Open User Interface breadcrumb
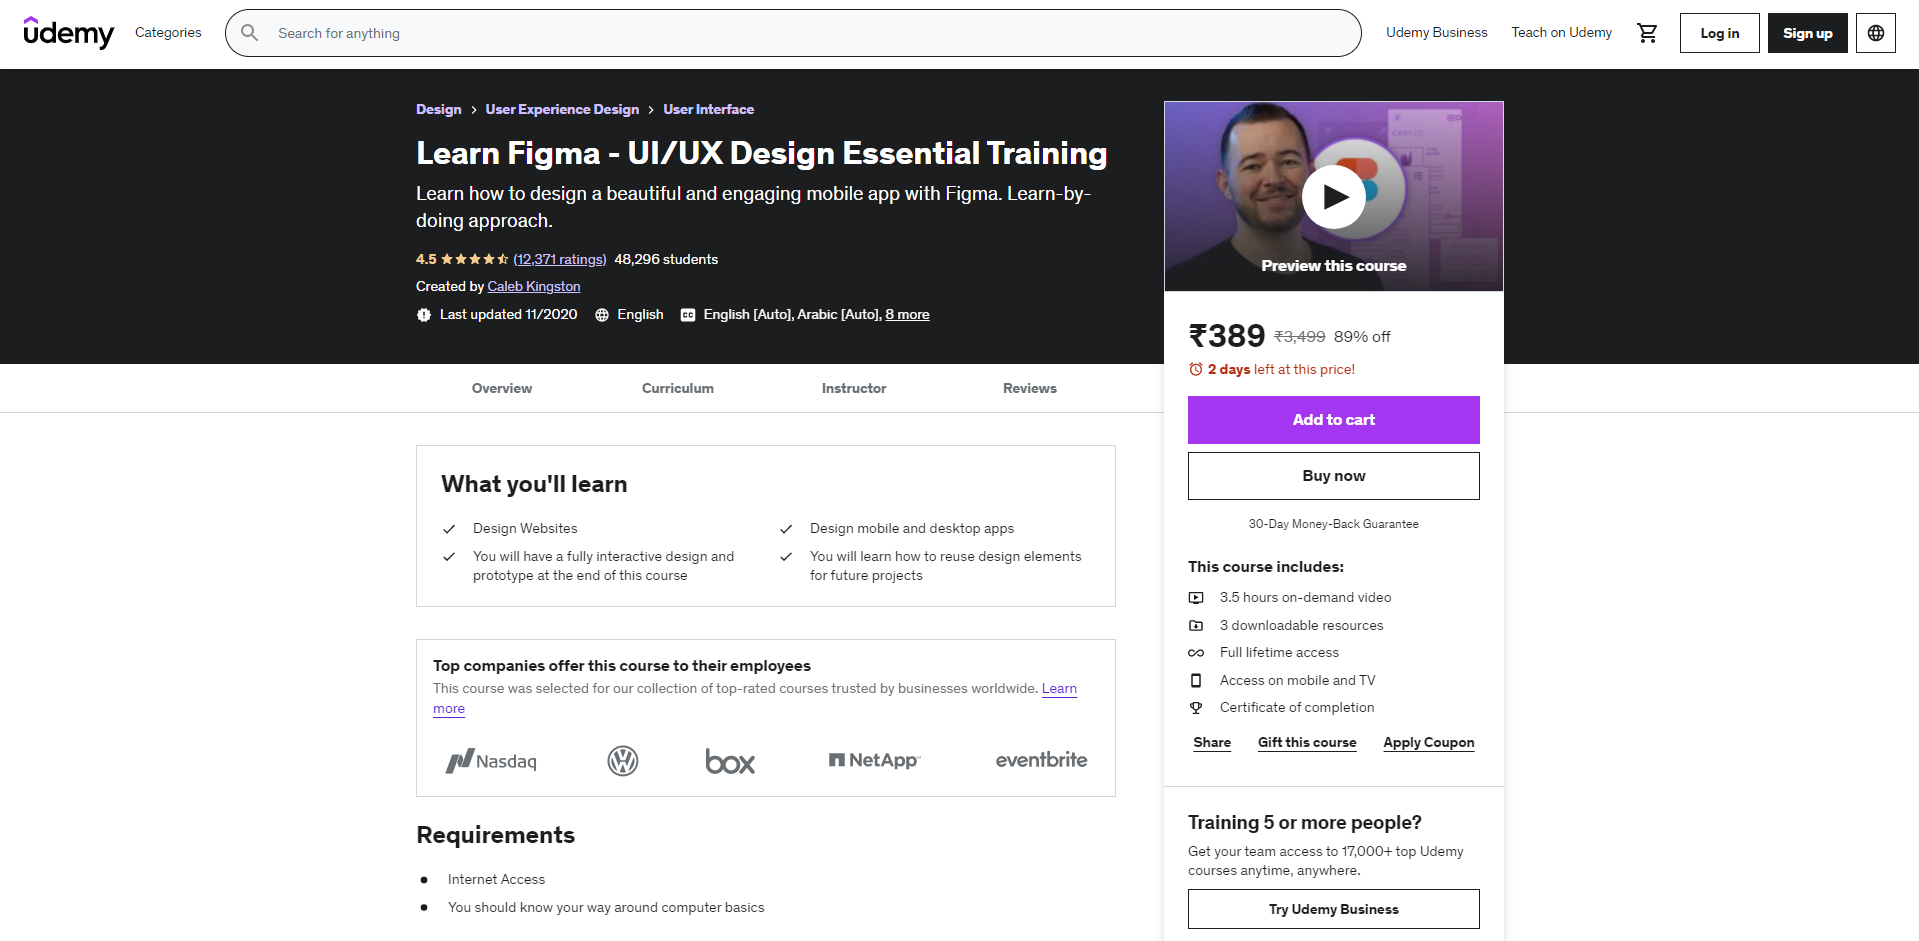This screenshot has height=941, width=1919. (708, 110)
